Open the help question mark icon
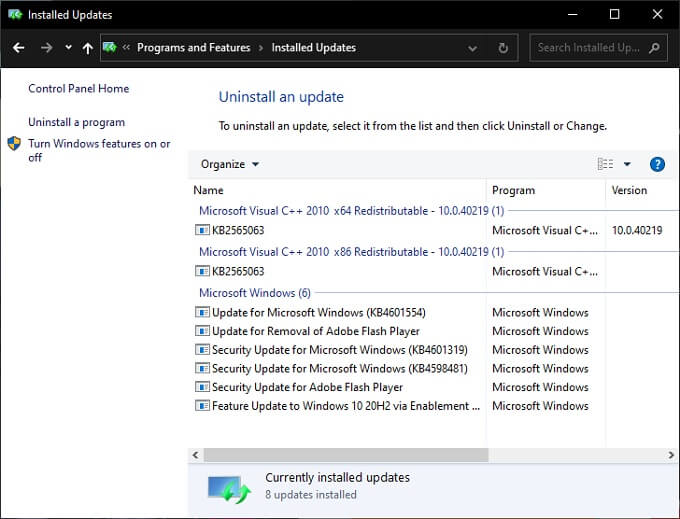The width and height of the screenshot is (680, 519). point(657,164)
